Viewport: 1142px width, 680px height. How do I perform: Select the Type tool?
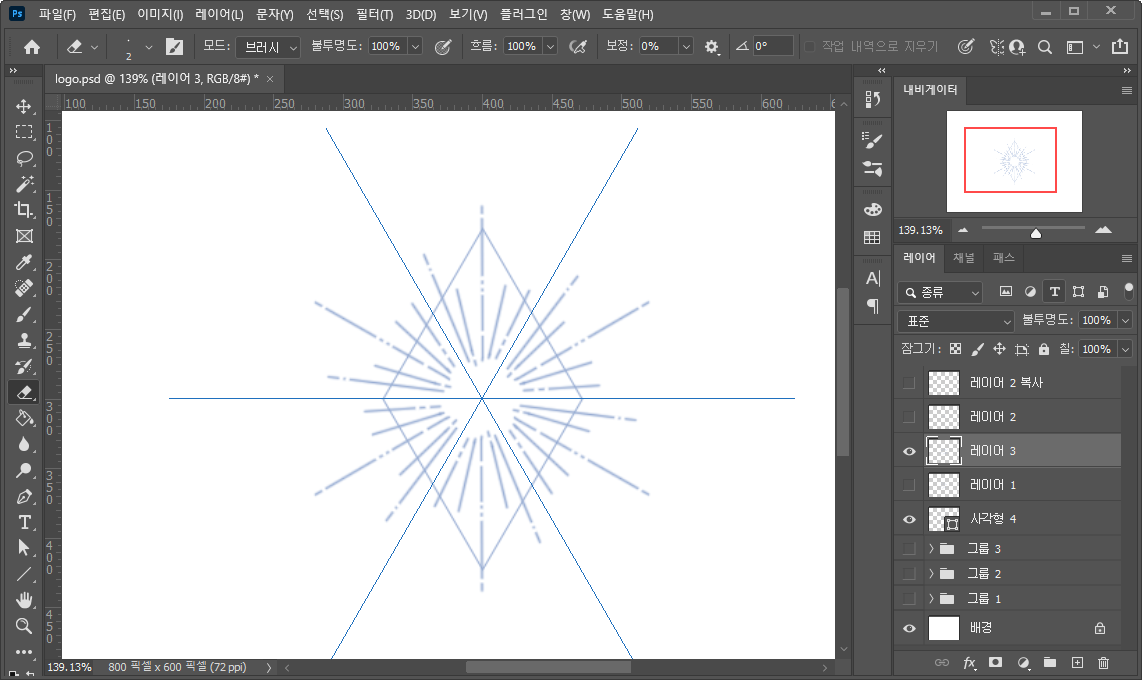[24, 522]
